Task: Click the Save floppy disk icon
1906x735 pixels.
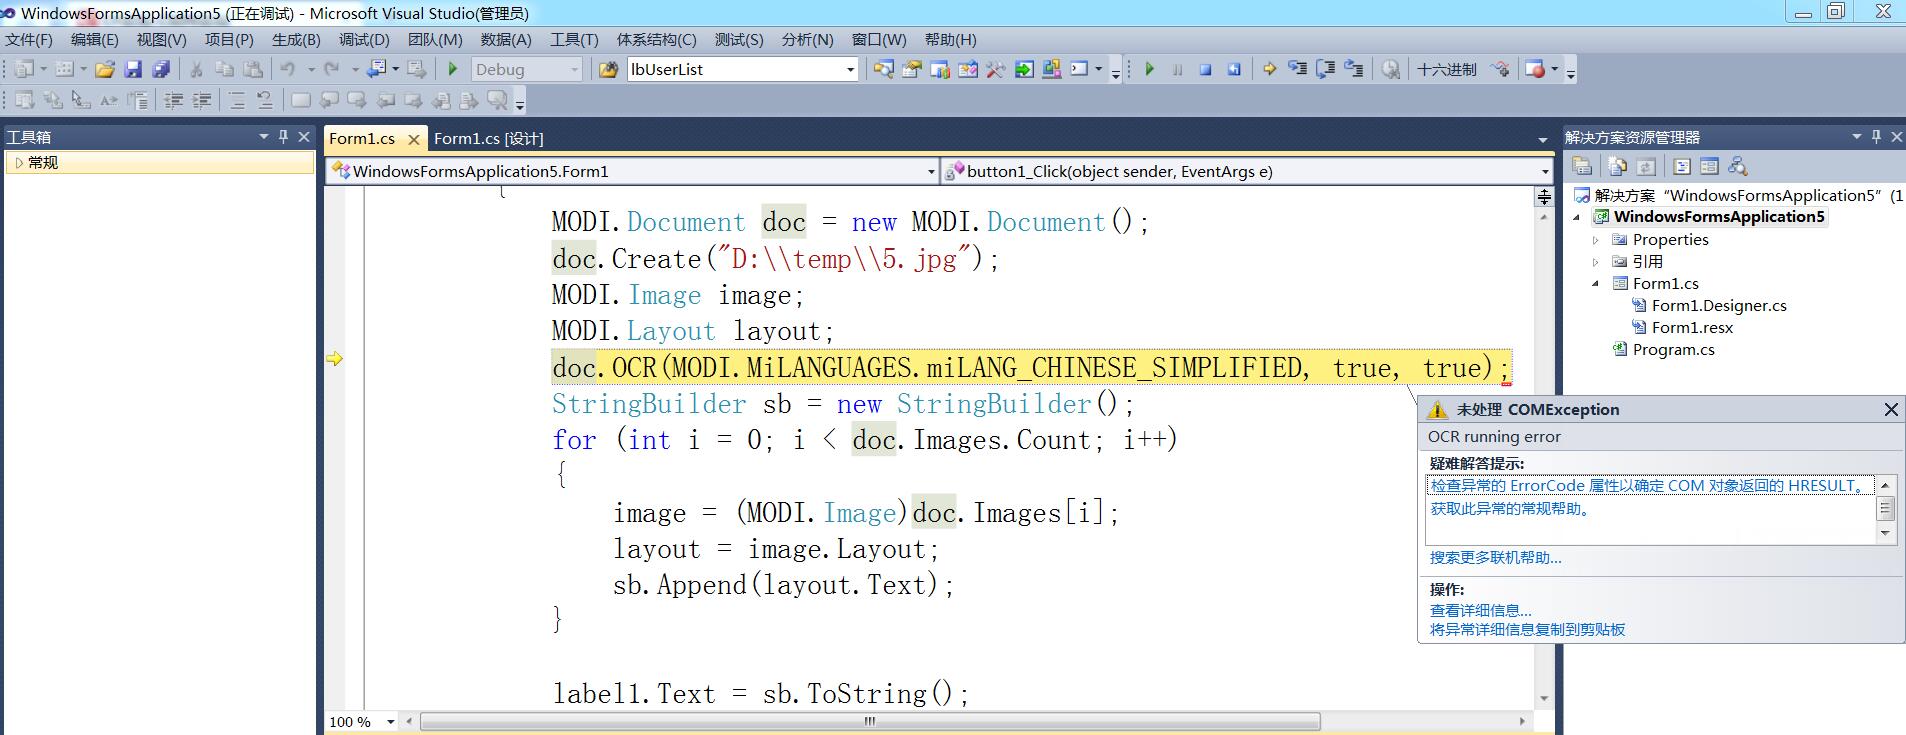Action: tap(133, 69)
